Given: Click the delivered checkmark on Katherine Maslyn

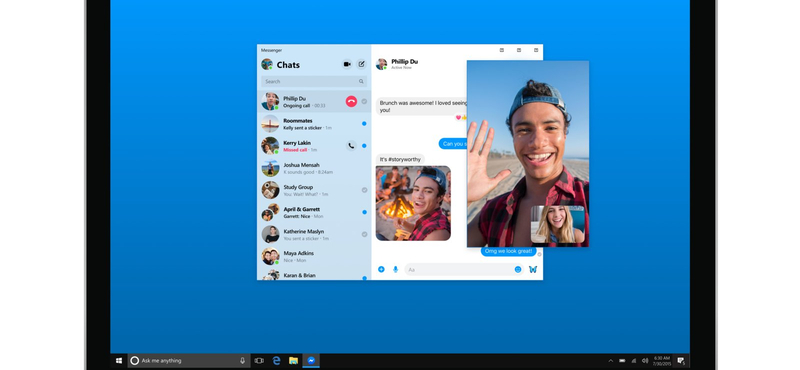Looking at the screenshot, I should point(364,234).
